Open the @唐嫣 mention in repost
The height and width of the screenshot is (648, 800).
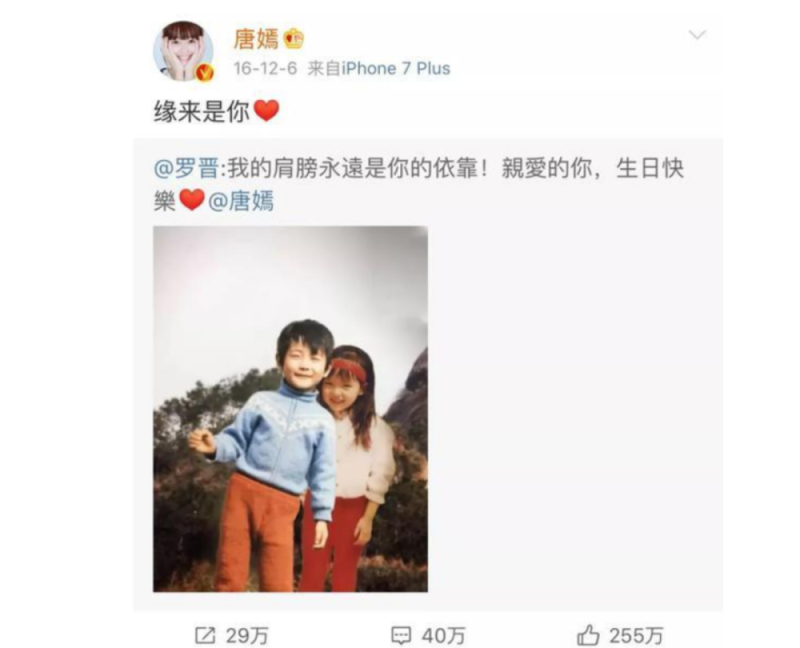coord(241,201)
